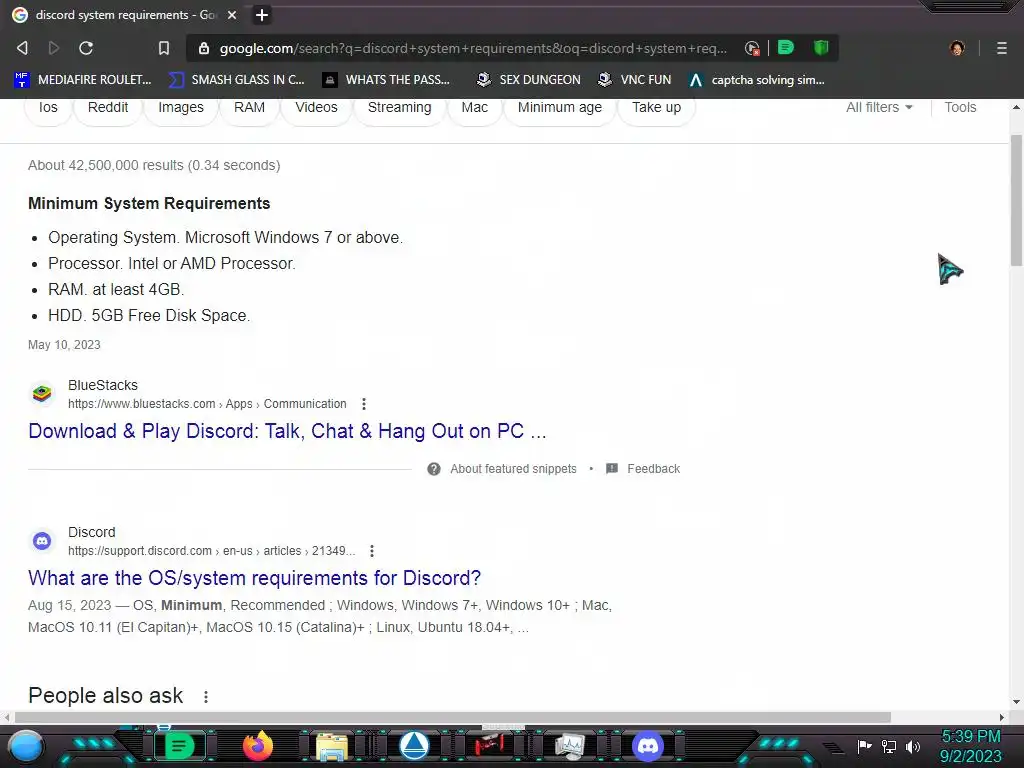Select the Take up filter chip
The height and width of the screenshot is (768, 1024).
(656, 108)
